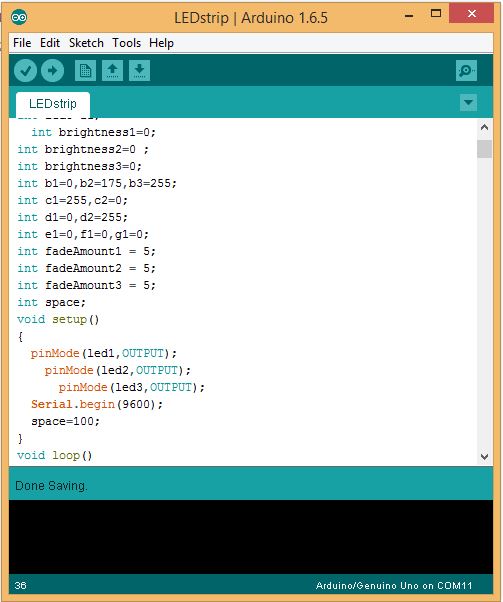Screen dimensions: 503x602
Task: Click the line 'int fadeAmount3 = 5;'
Action: tap(86, 285)
